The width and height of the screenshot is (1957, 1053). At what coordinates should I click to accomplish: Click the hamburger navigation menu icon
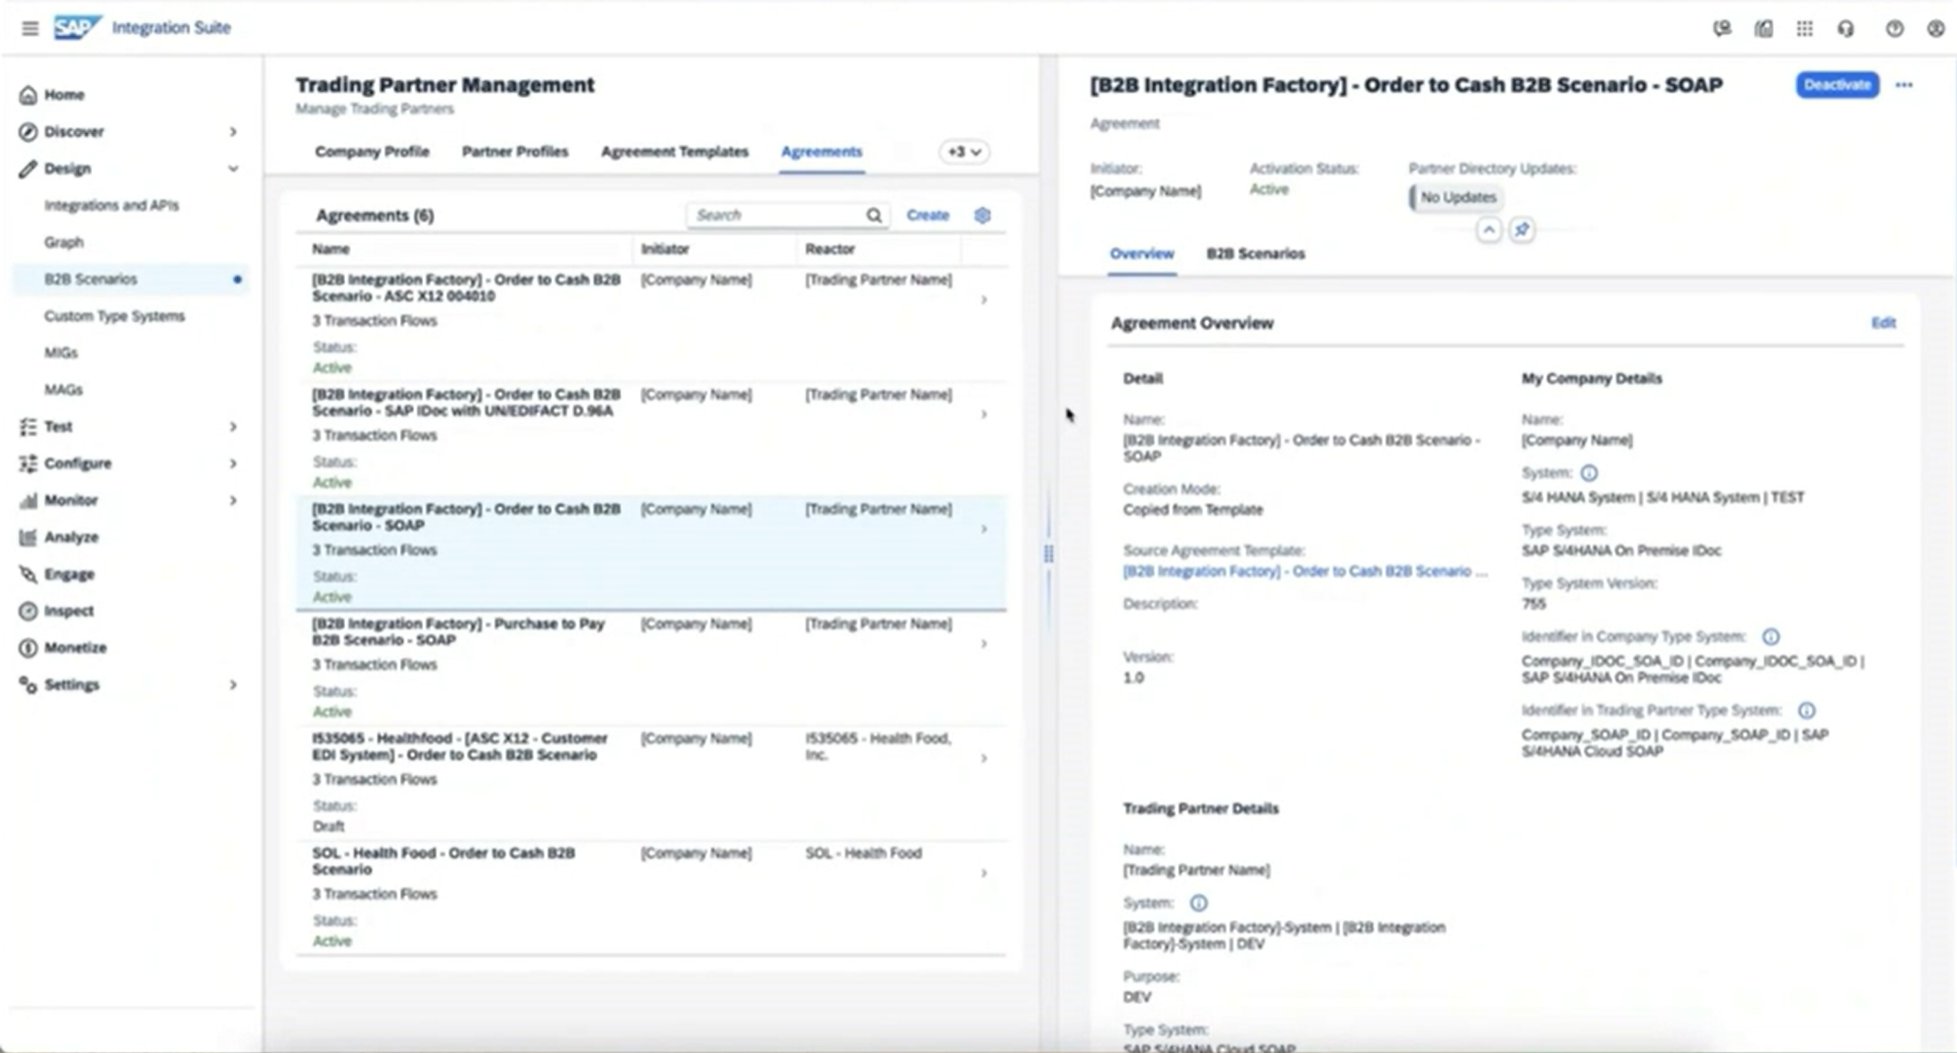[30, 28]
